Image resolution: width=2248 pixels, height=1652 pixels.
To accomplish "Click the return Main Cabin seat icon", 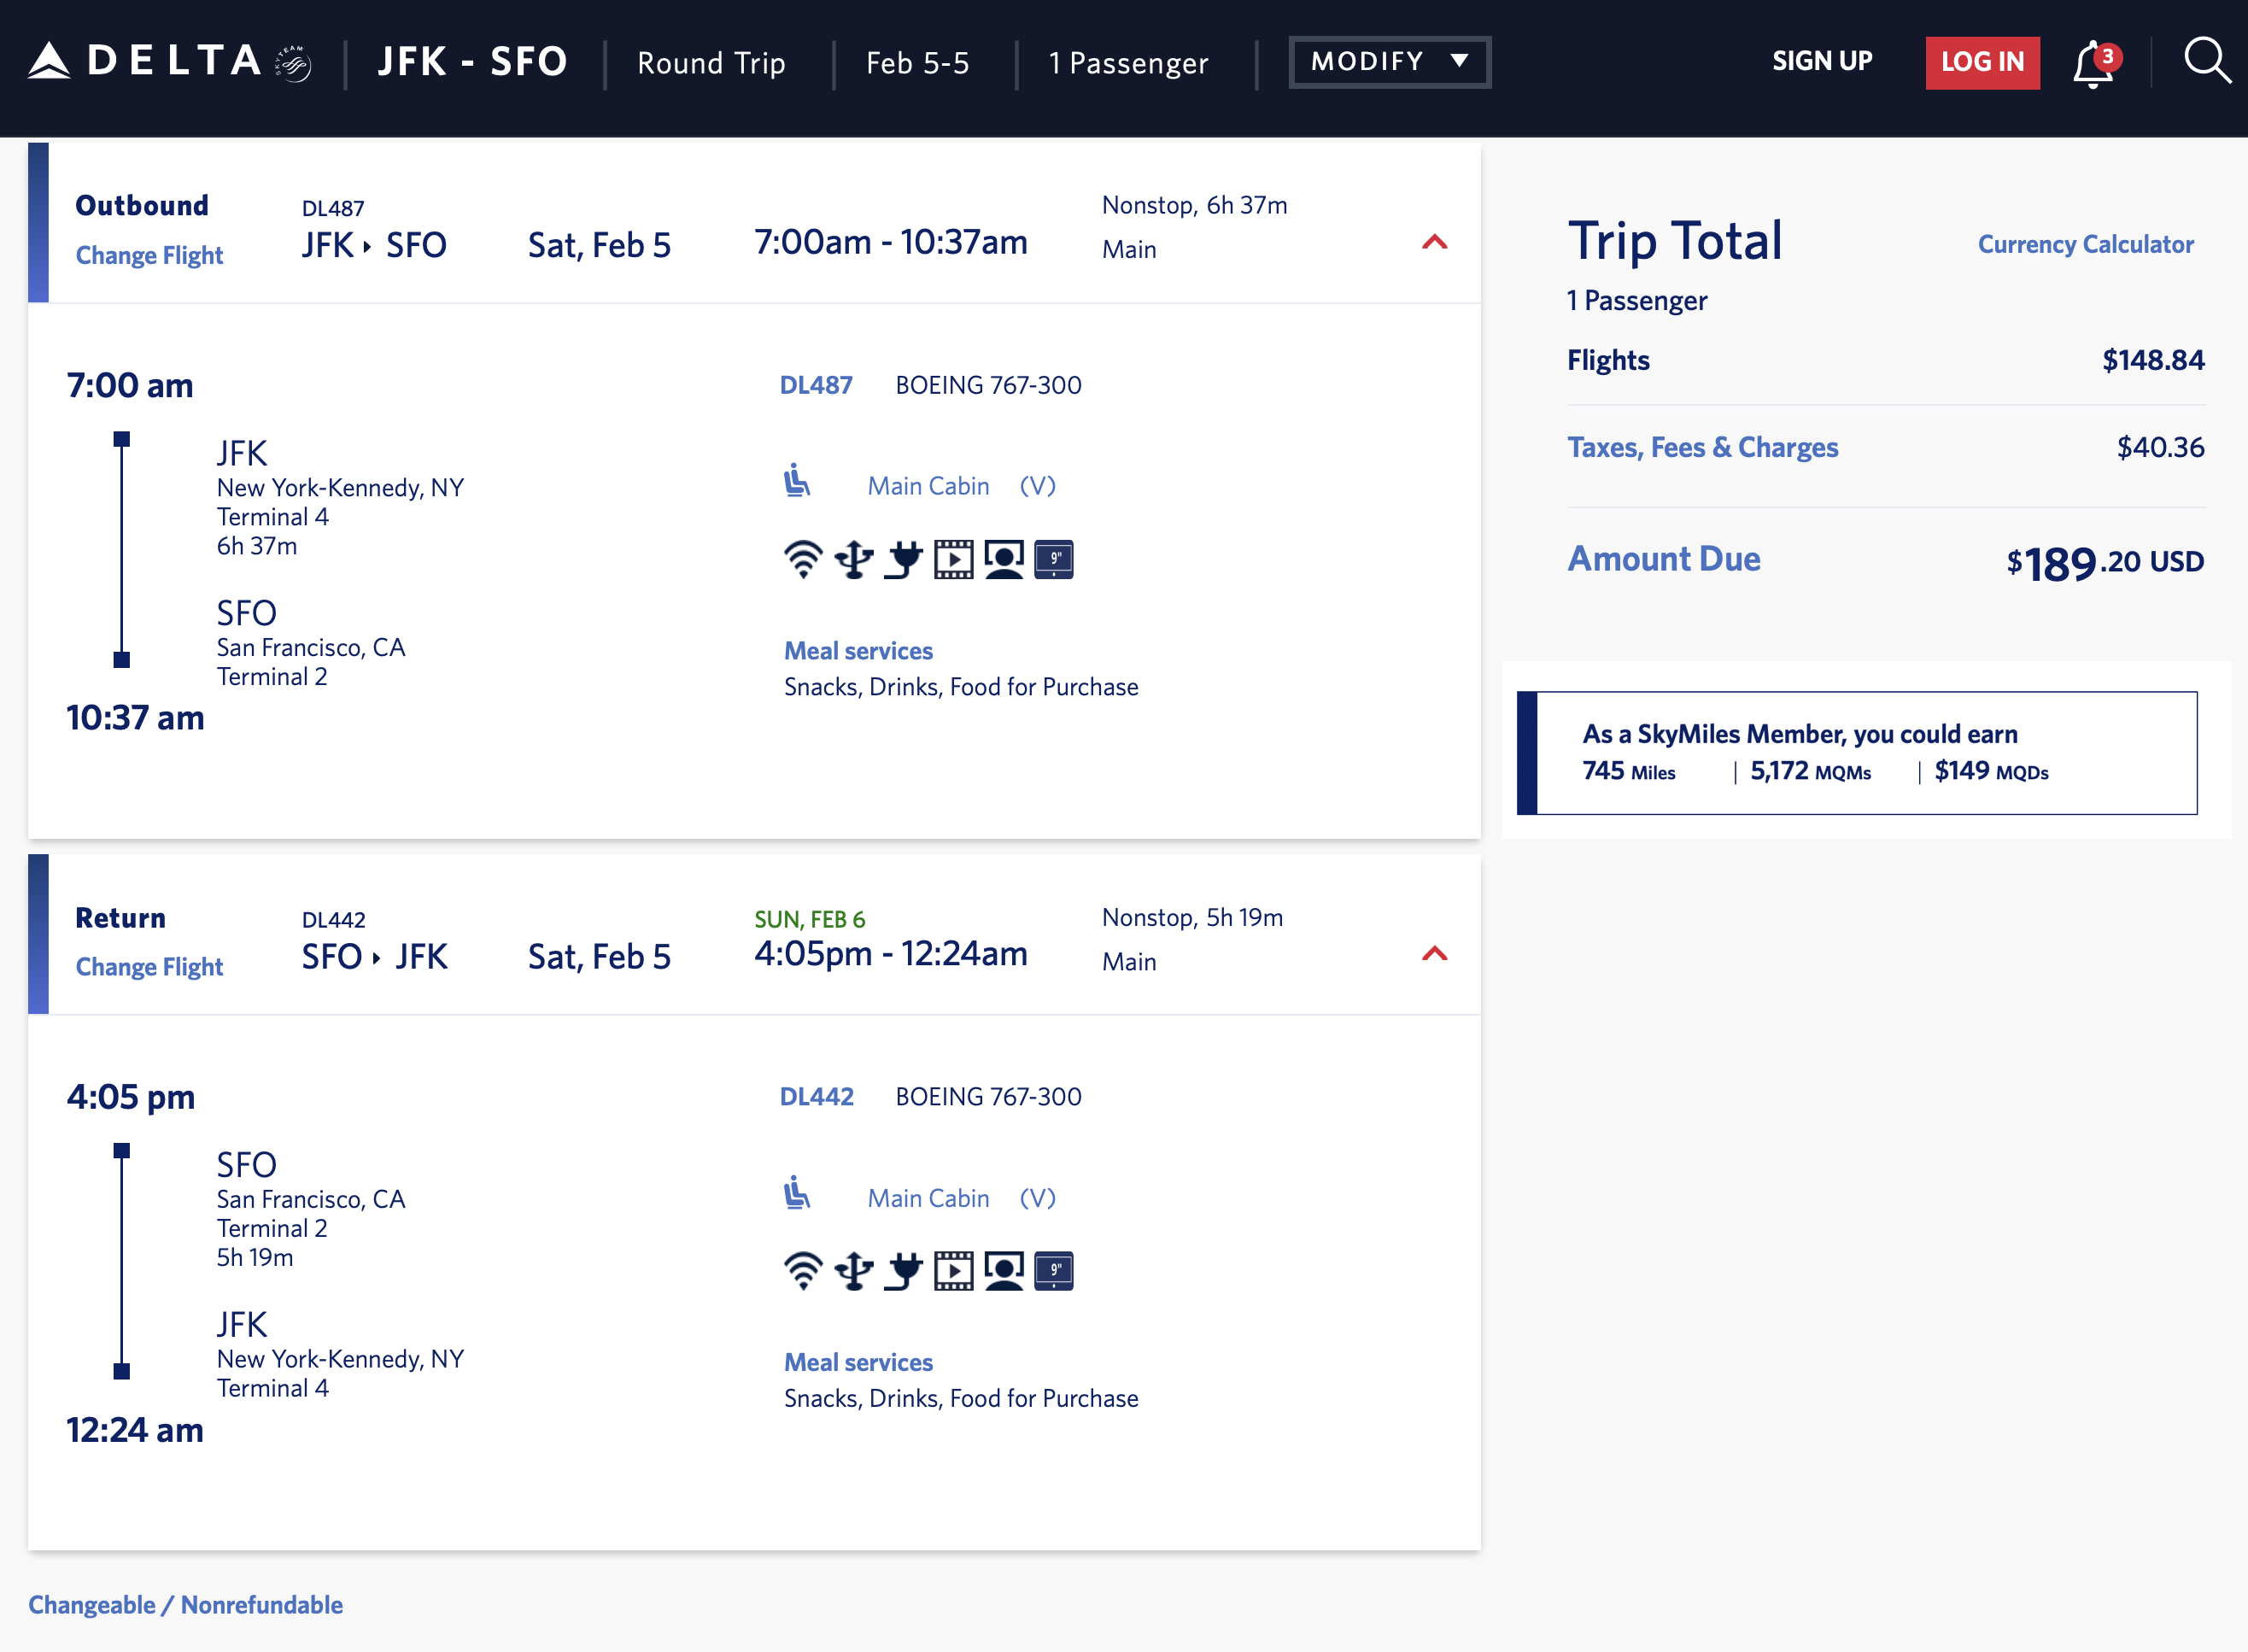I will tap(797, 1193).
